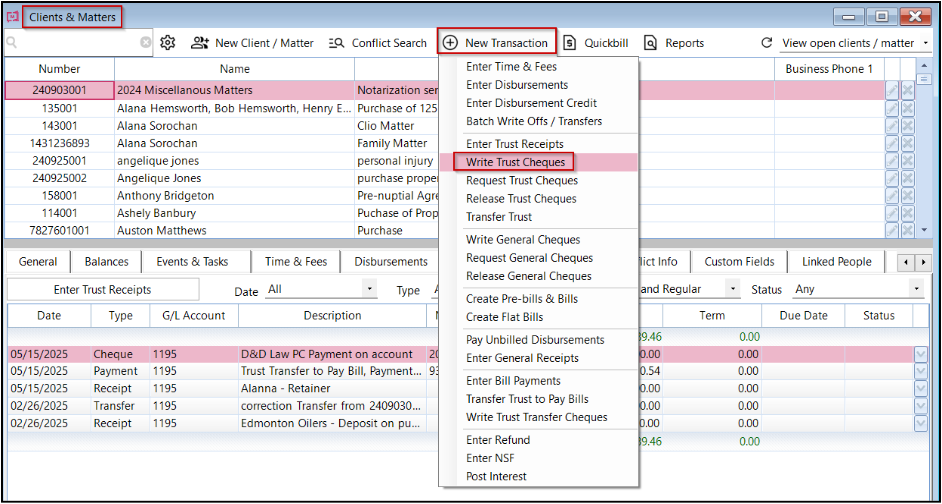
Task: Click New Client / Matter person icon
Action: pyautogui.click(x=199, y=43)
